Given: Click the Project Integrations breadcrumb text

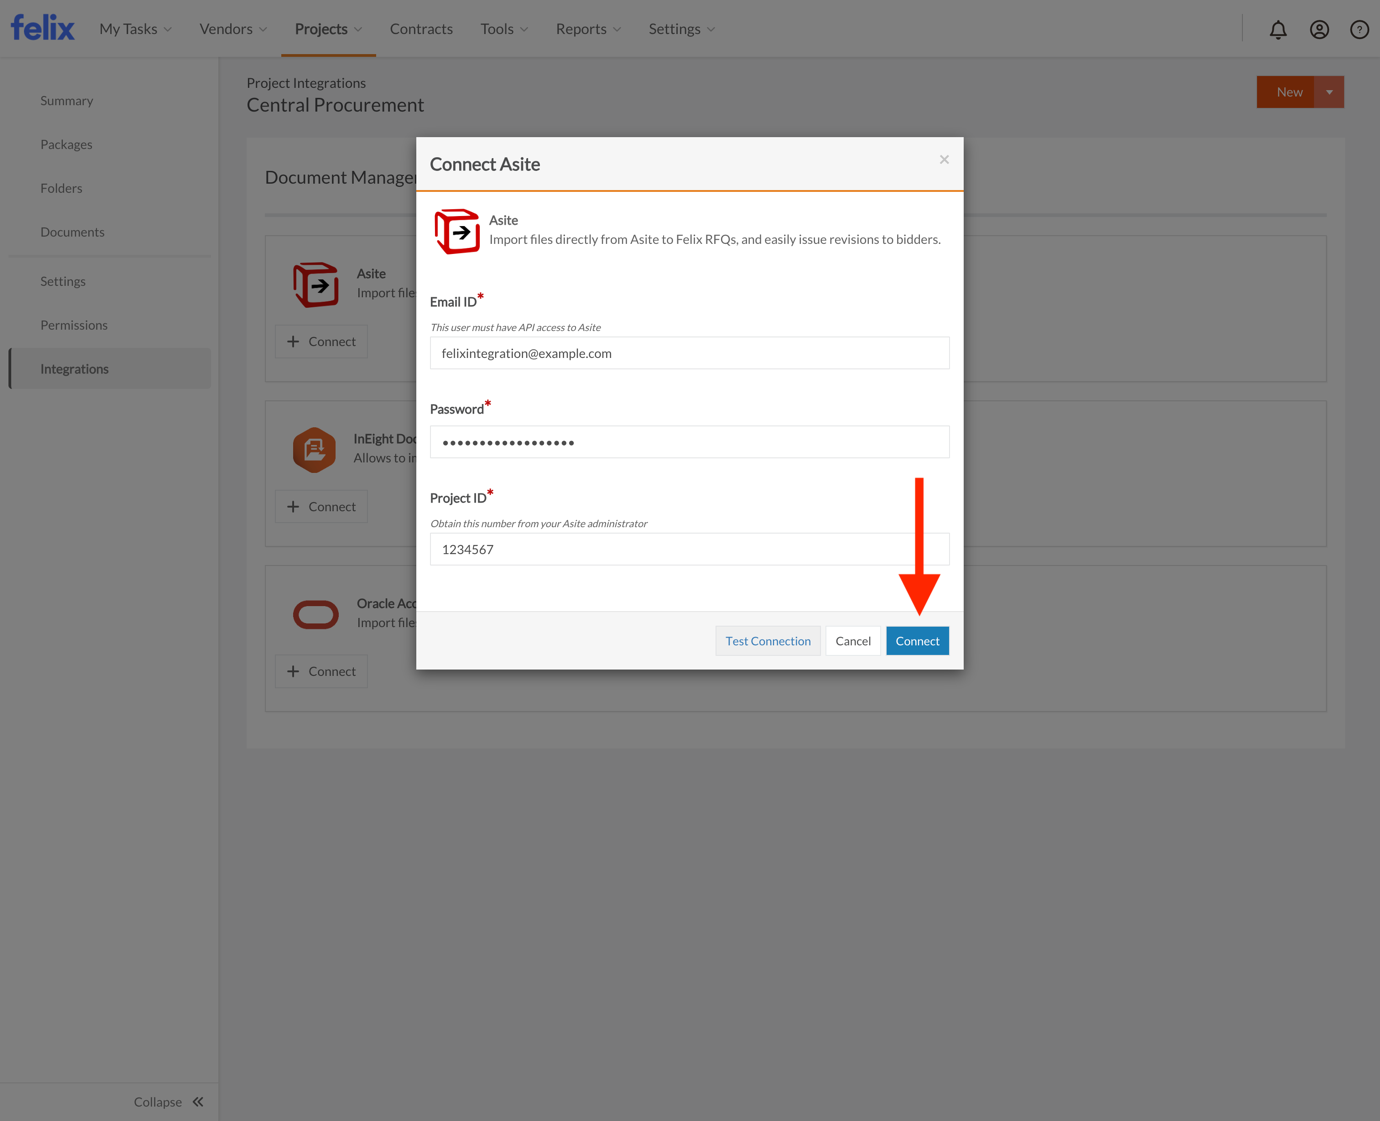Looking at the screenshot, I should (x=306, y=83).
